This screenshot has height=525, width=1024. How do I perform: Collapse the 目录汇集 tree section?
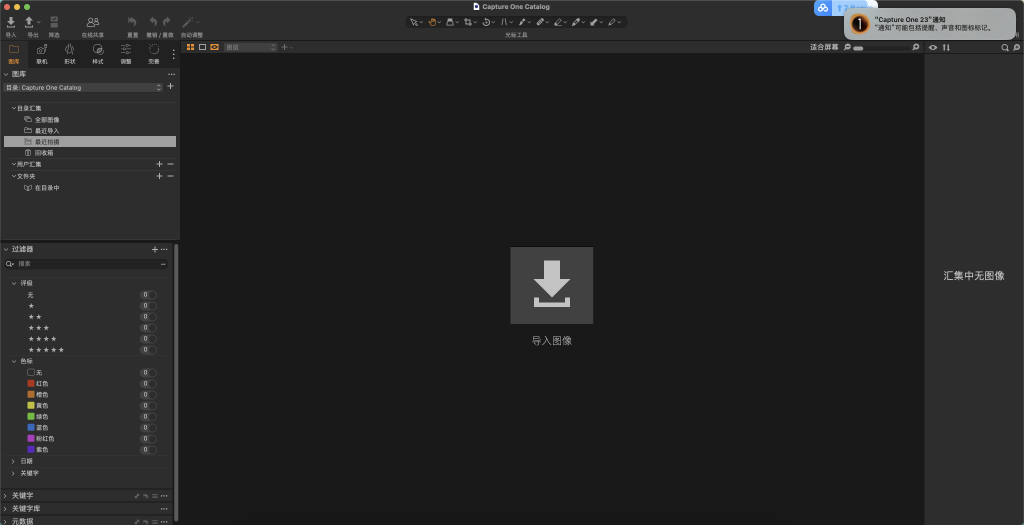[14, 108]
